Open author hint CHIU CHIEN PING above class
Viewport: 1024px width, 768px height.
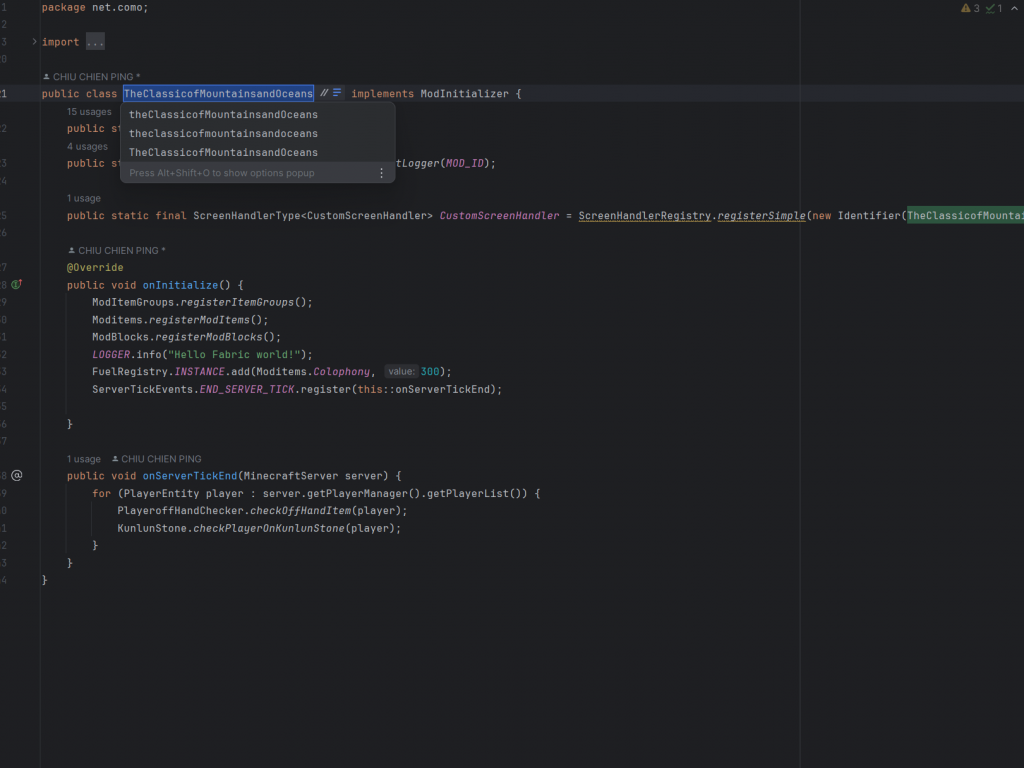tap(91, 76)
